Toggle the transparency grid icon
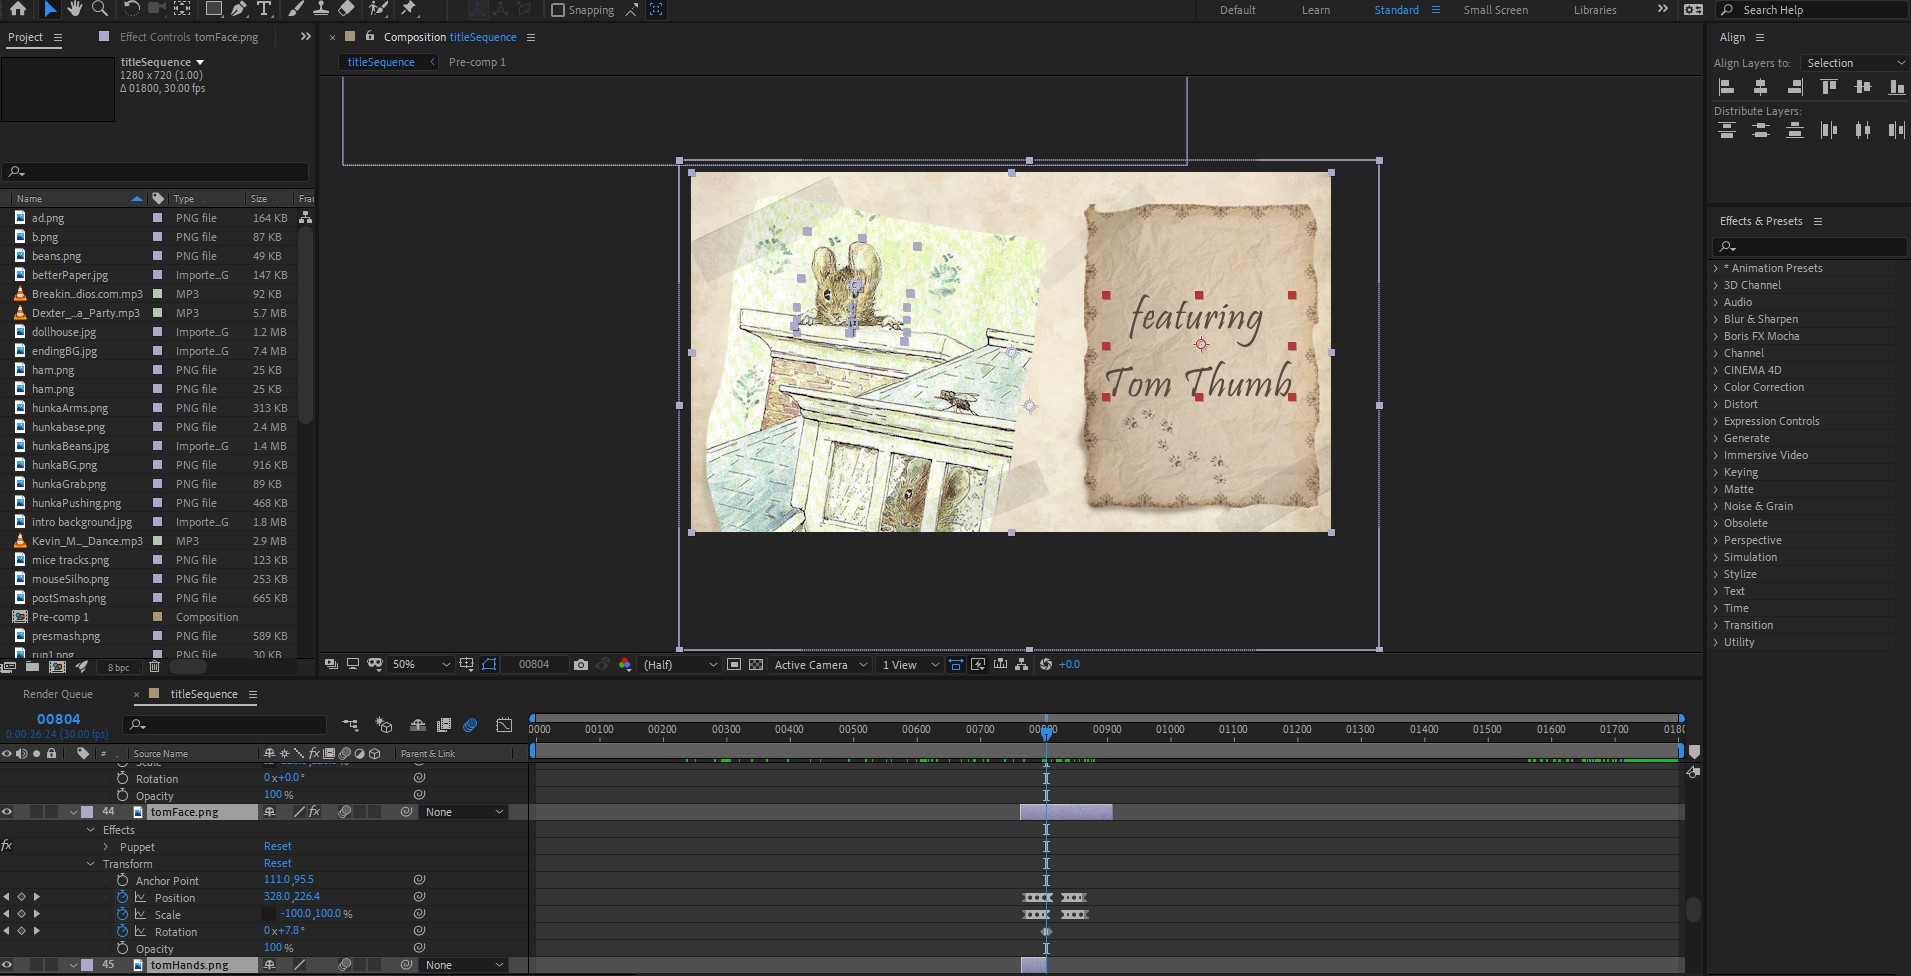1911x976 pixels. pyautogui.click(x=756, y=664)
